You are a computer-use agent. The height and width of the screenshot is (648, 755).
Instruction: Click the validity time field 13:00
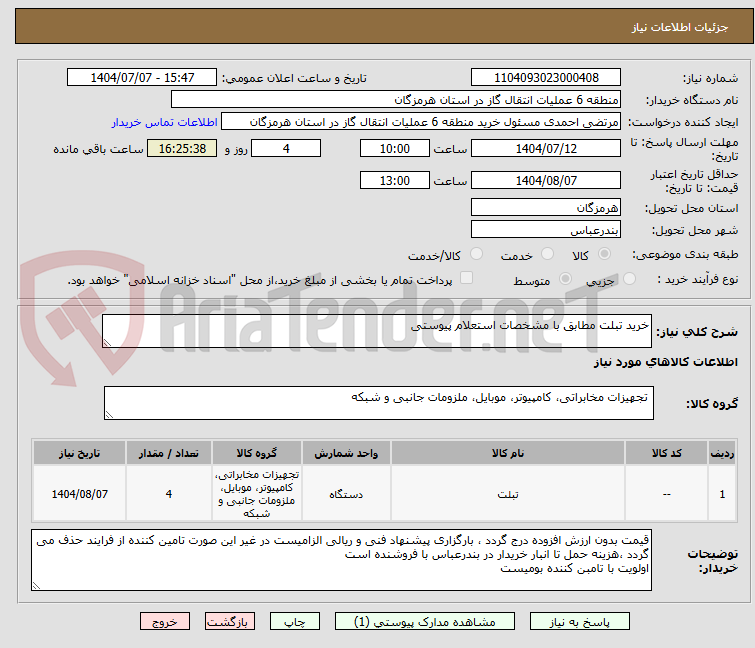point(395,181)
